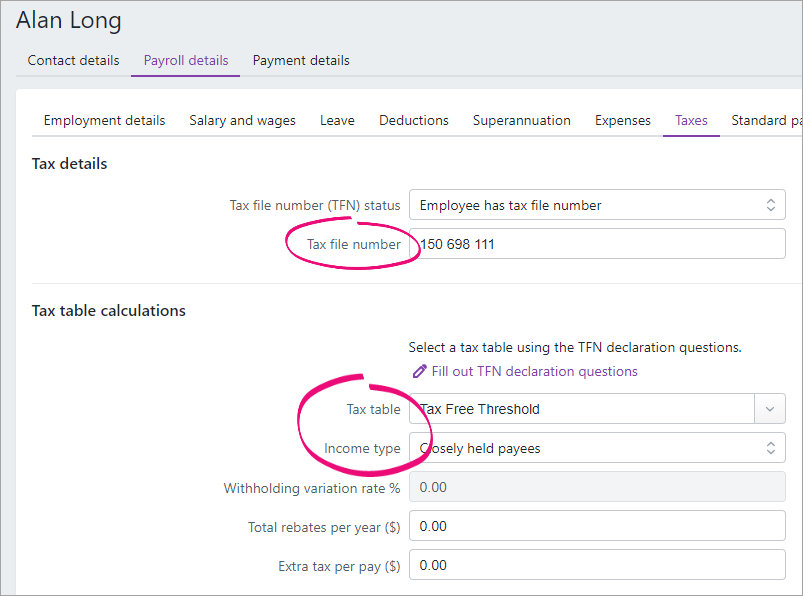
Task: Open the Expenses subtab
Action: 622,120
